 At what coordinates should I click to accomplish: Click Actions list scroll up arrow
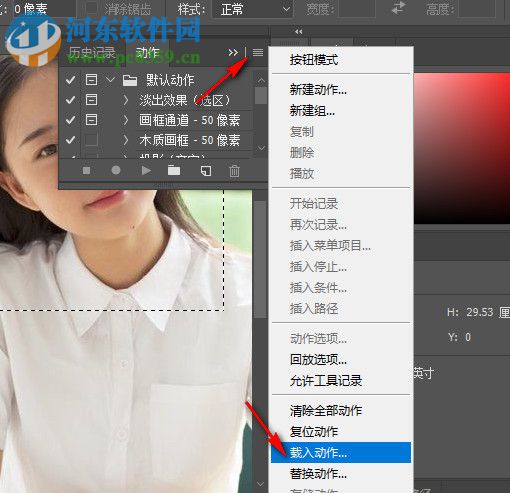pyautogui.click(x=261, y=80)
